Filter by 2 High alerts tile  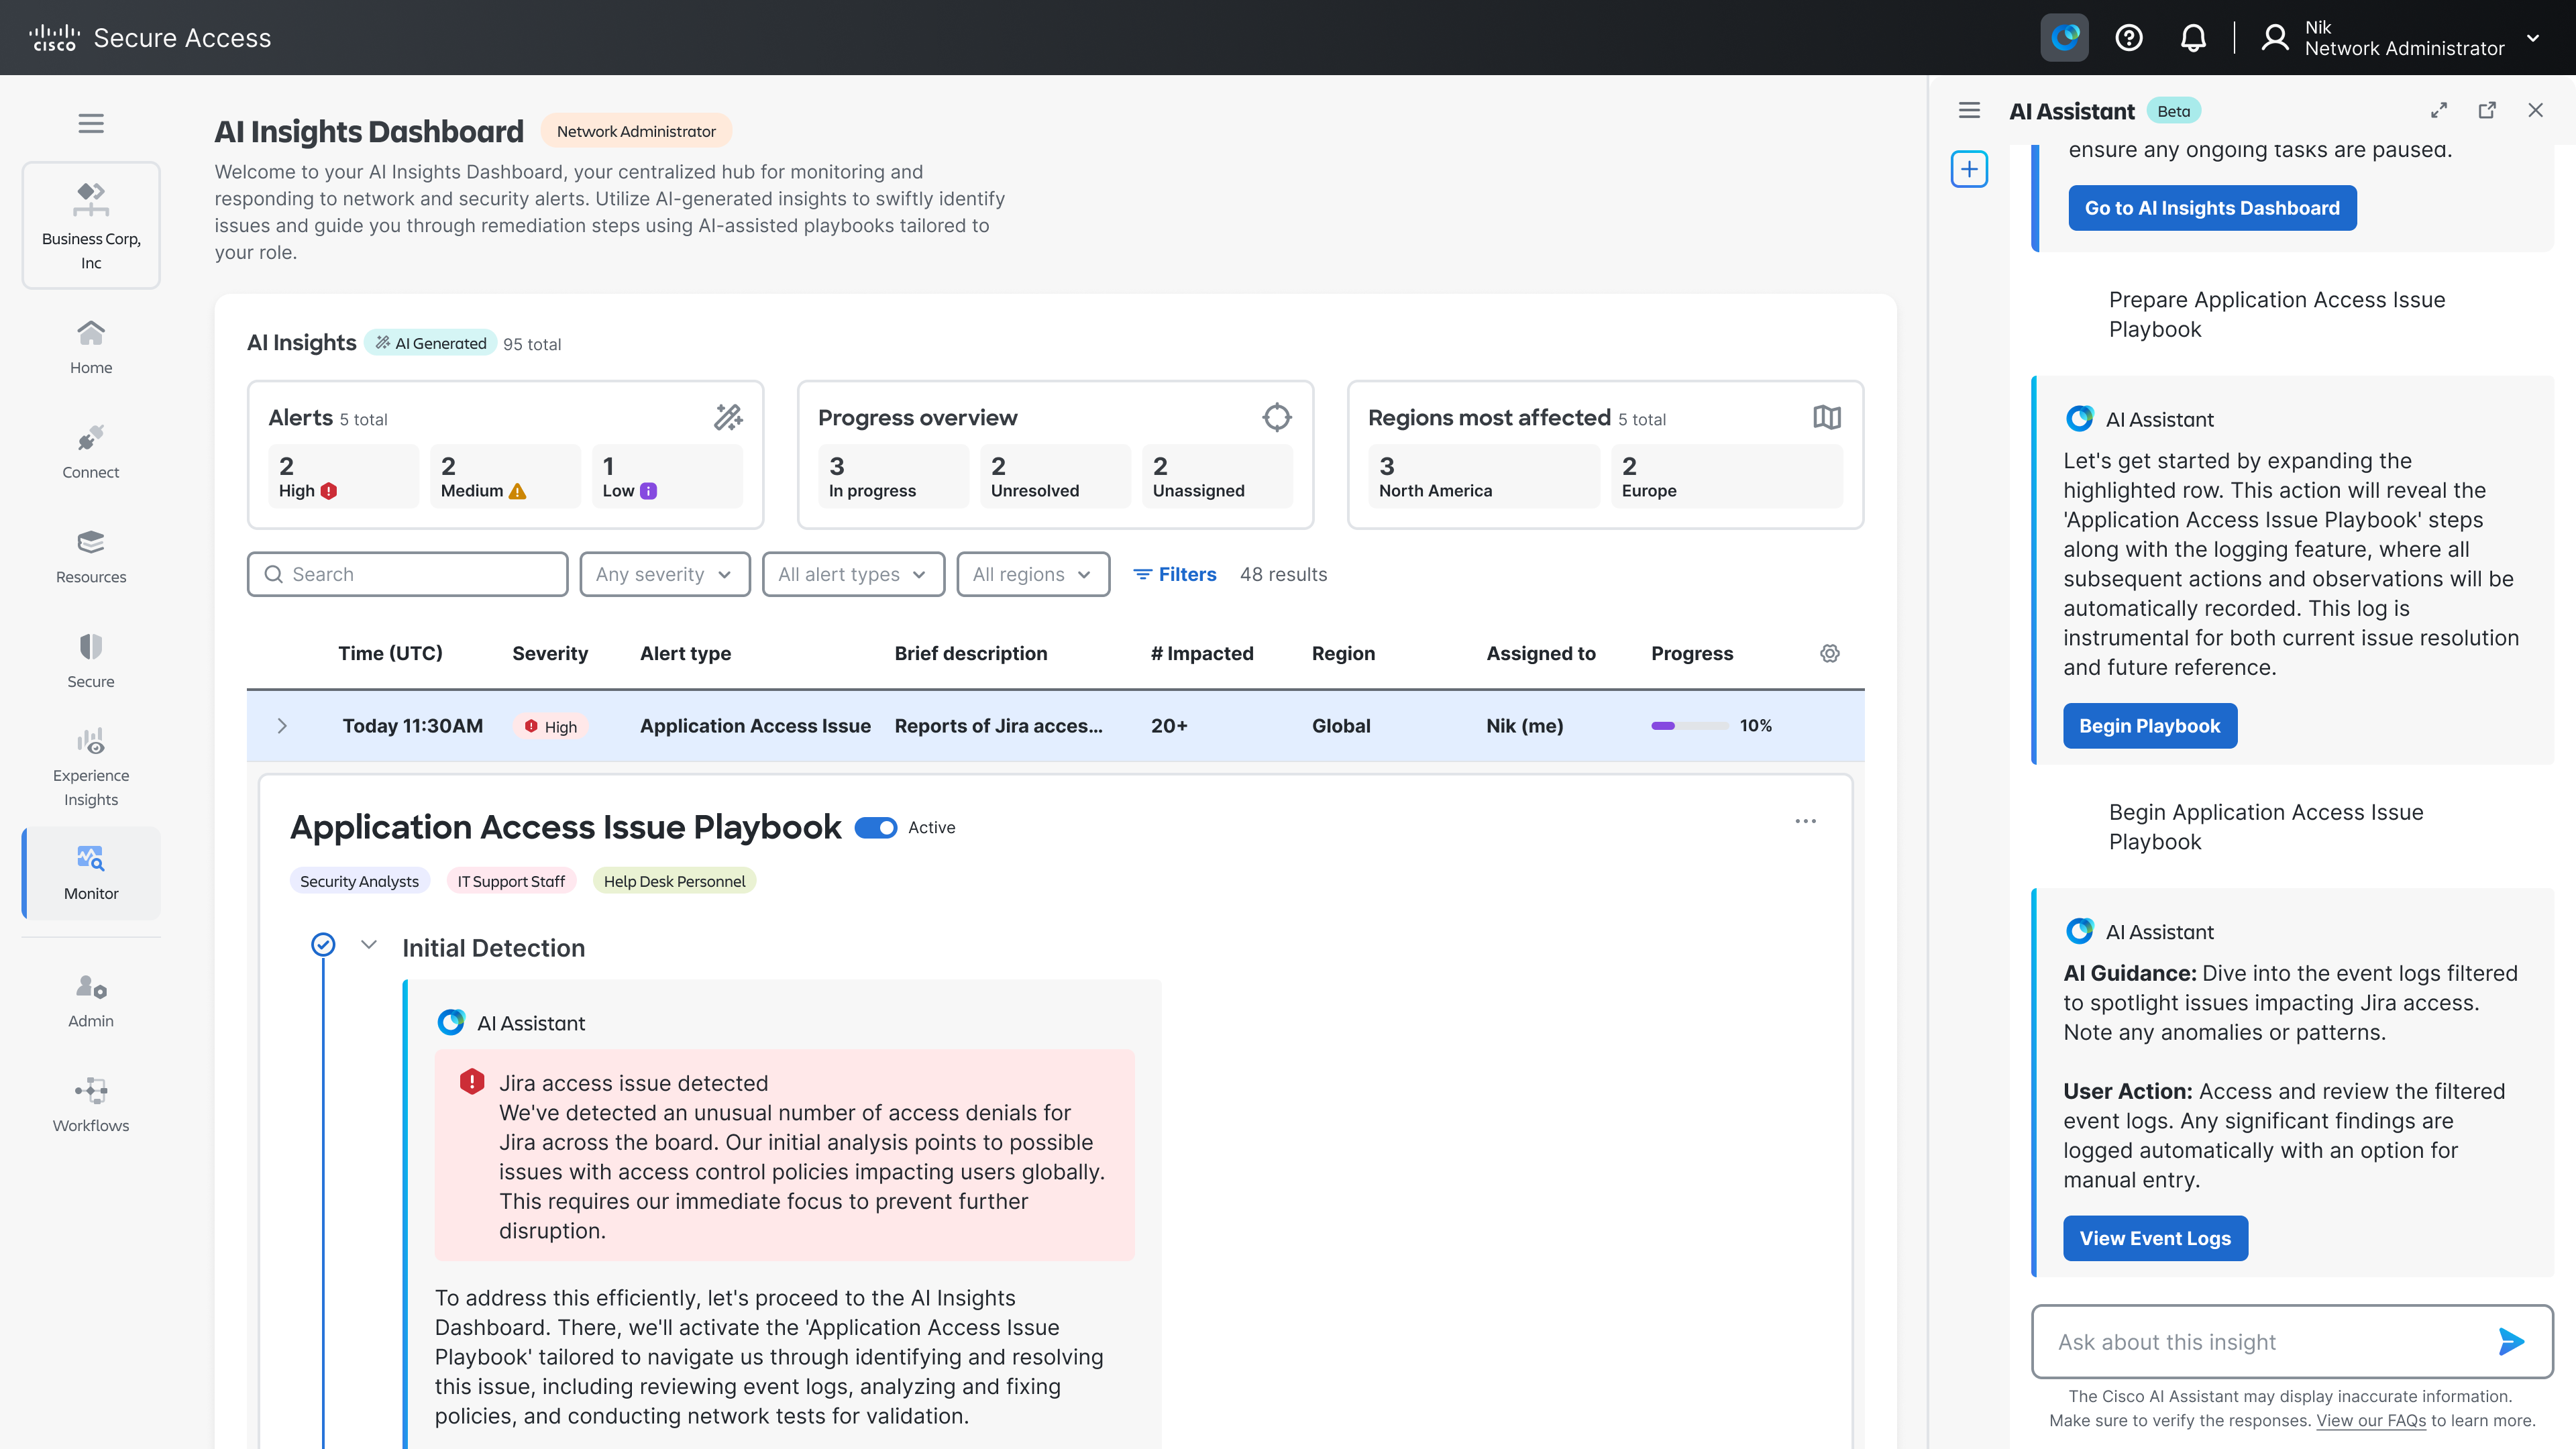click(343, 477)
